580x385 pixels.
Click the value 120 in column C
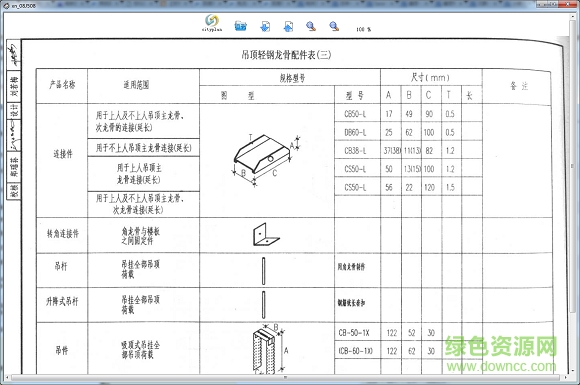point(429,188)
